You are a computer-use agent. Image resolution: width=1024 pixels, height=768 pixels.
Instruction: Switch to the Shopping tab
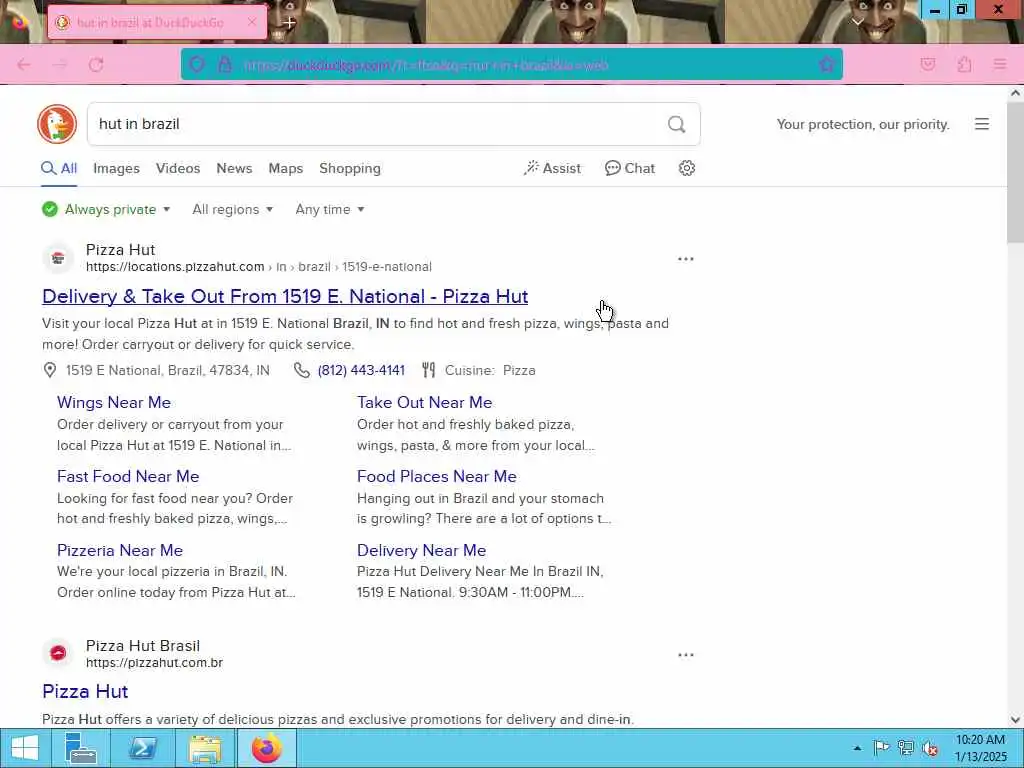pos(350,168)
